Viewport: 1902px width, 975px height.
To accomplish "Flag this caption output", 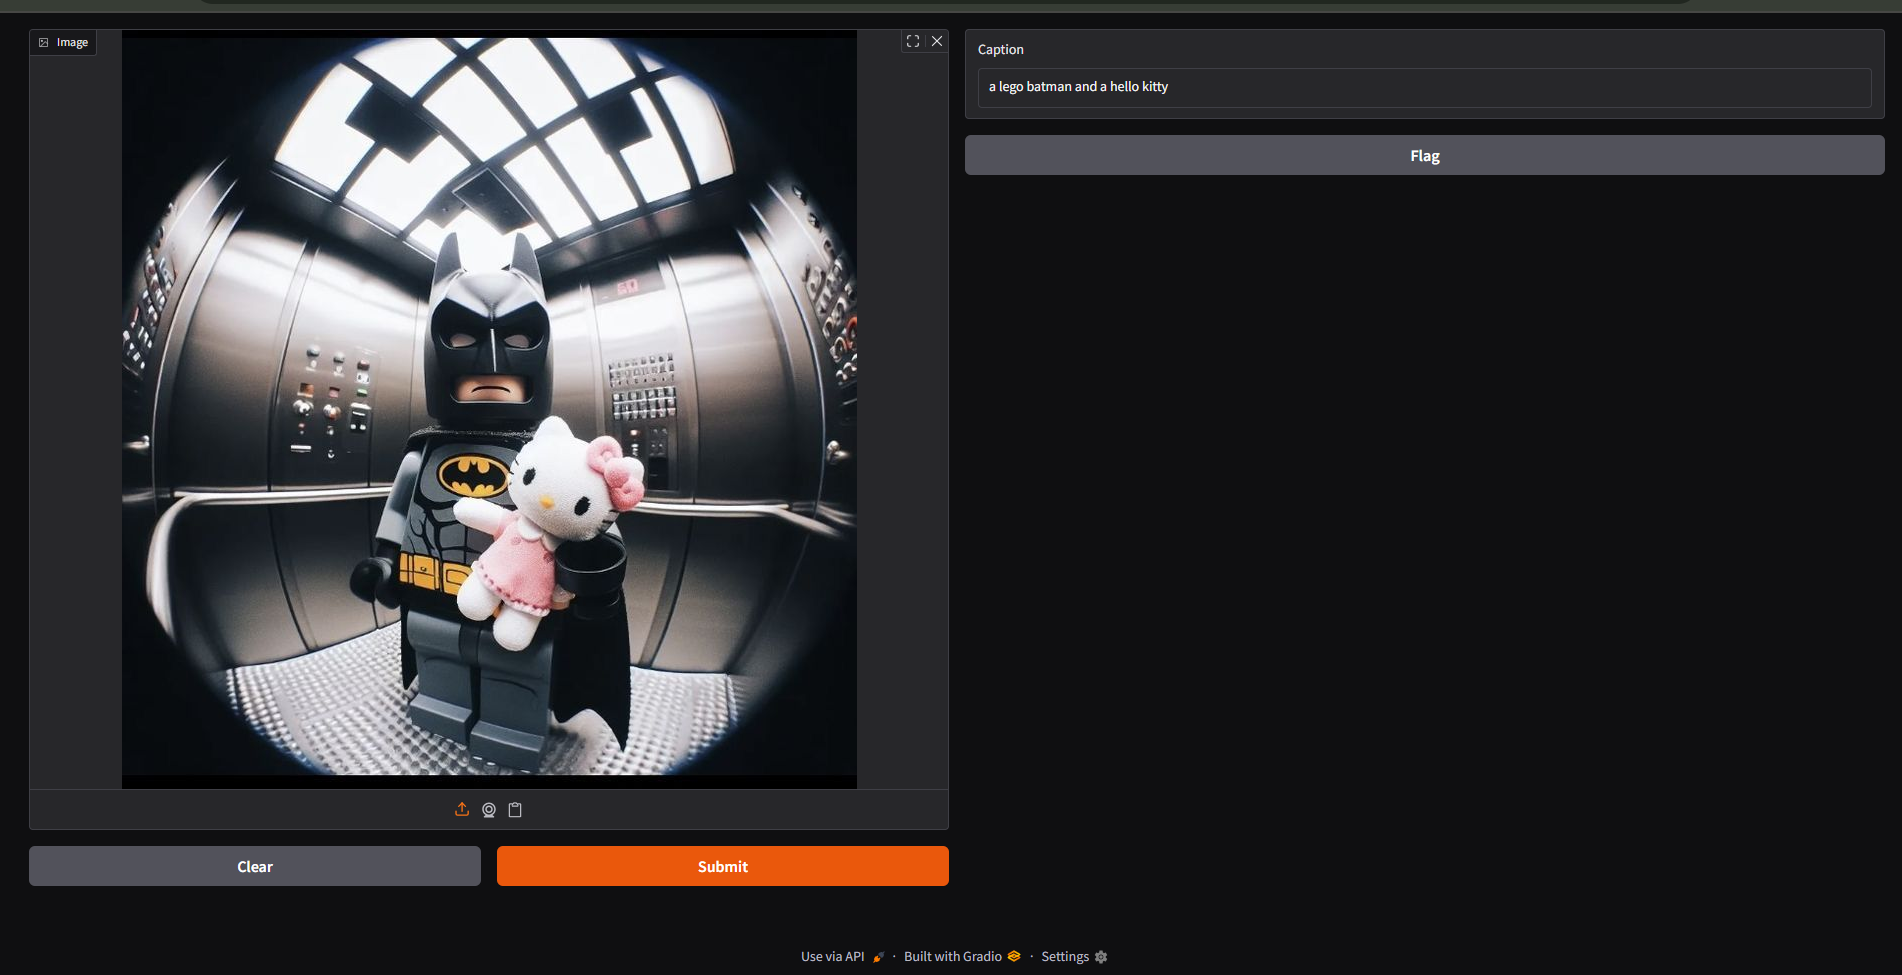I will (1425, 155).
